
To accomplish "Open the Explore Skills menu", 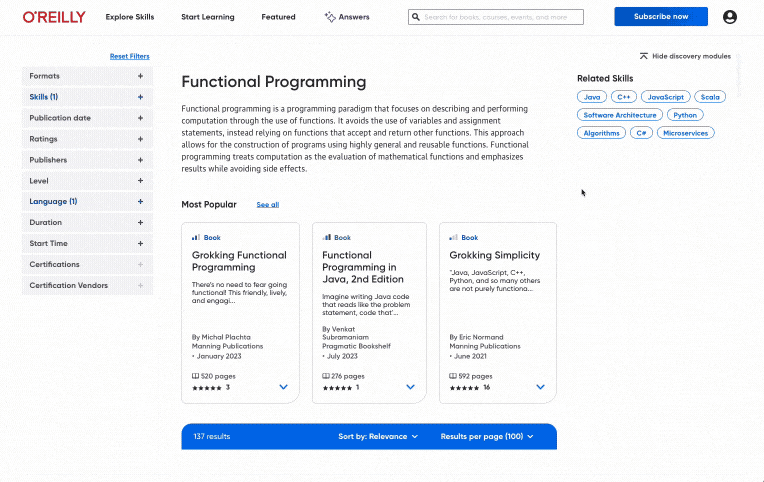I will (x=130, y=17).
